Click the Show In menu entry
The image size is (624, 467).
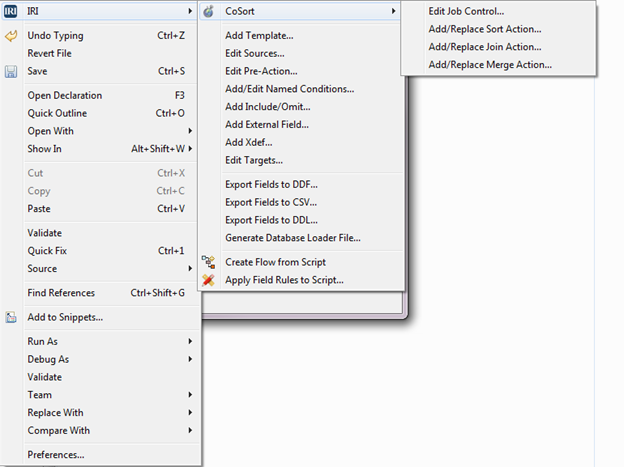(101, 149)
